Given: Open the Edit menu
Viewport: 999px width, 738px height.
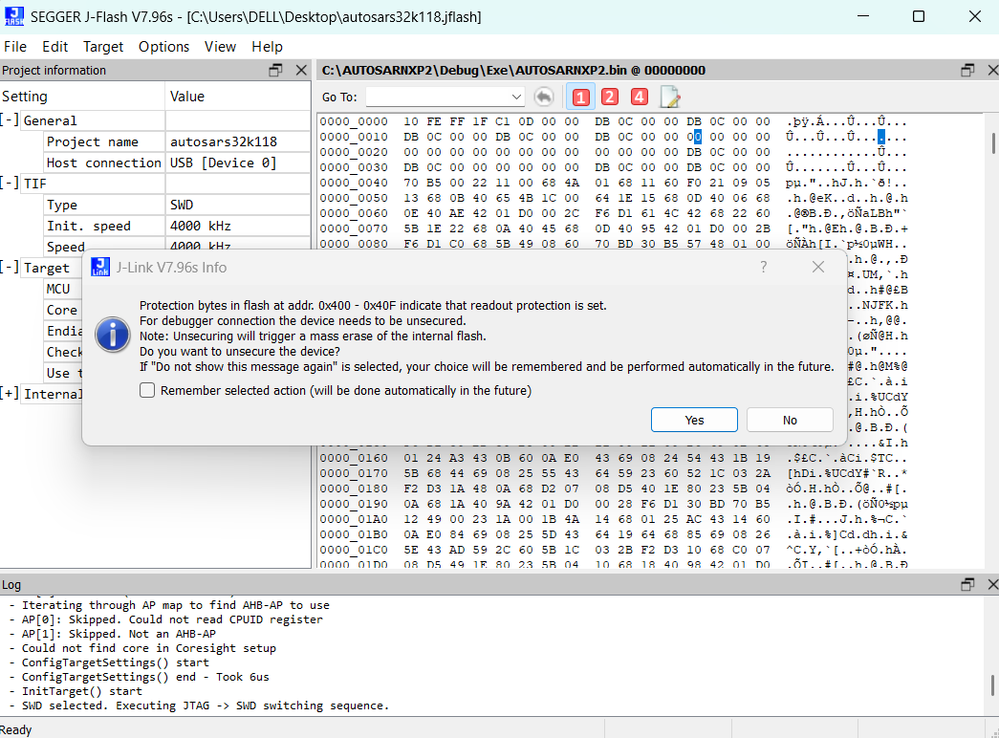Looking at the screenshot, I should pos(55,47).
